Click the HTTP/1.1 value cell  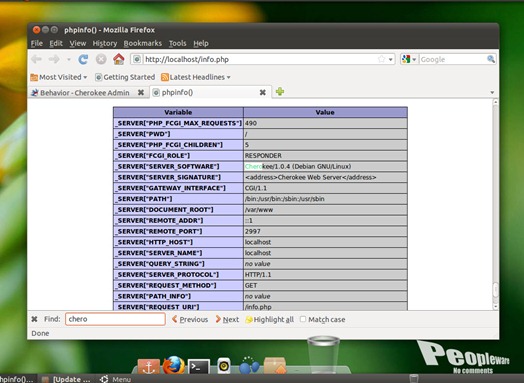325,274
